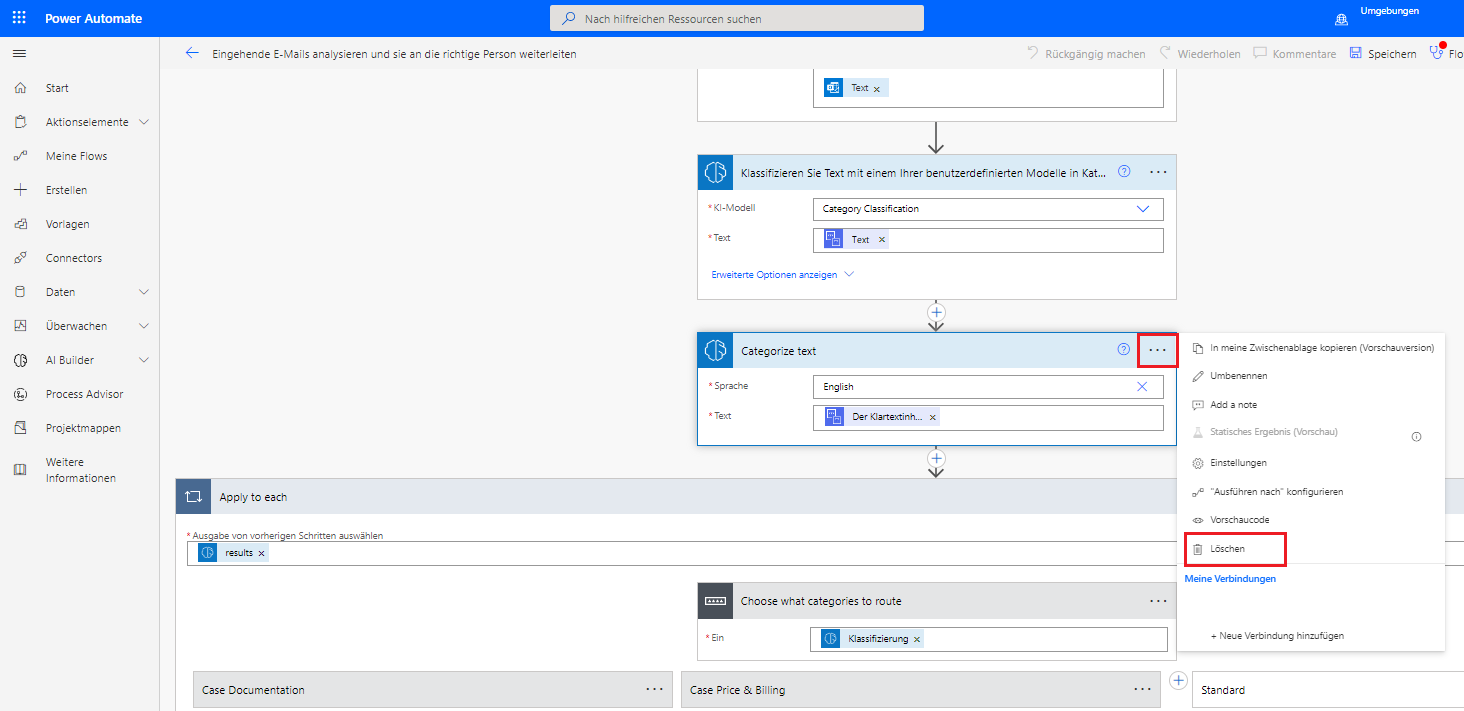
Task: Expand the Aktionselemente chevron
Action: (144, 122)
